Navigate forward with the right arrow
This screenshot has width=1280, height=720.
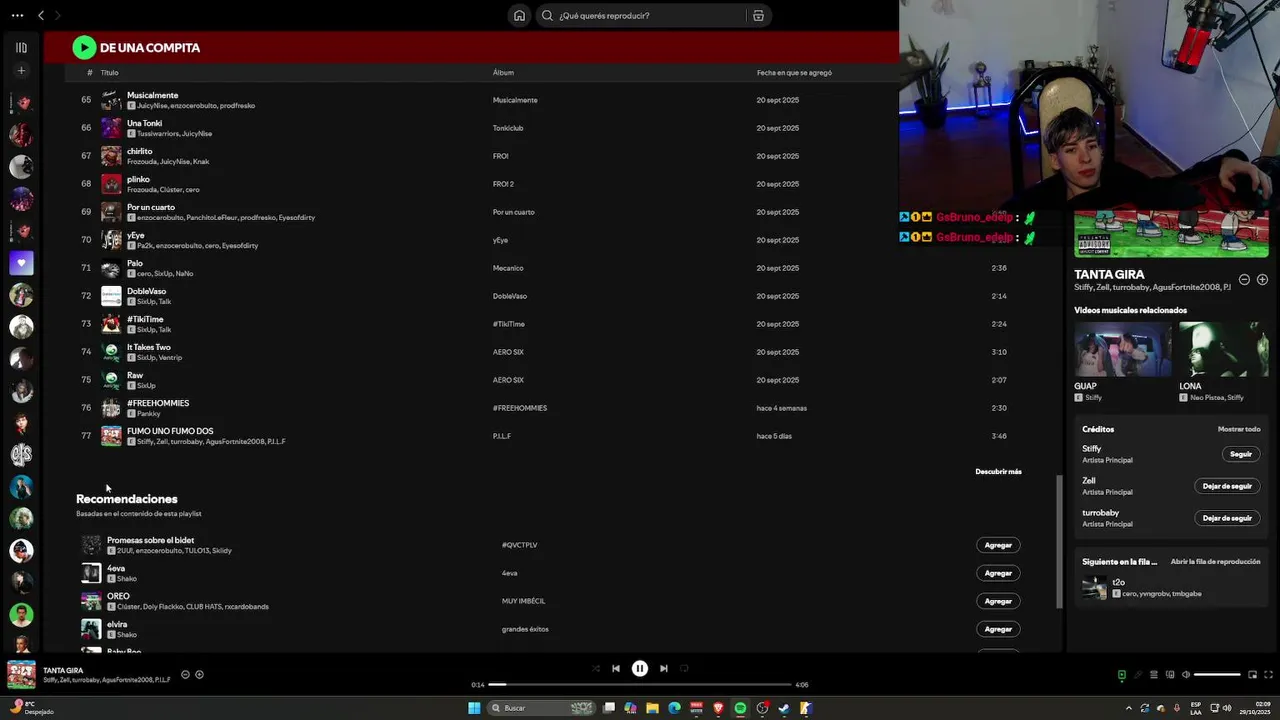pos(57,15)
